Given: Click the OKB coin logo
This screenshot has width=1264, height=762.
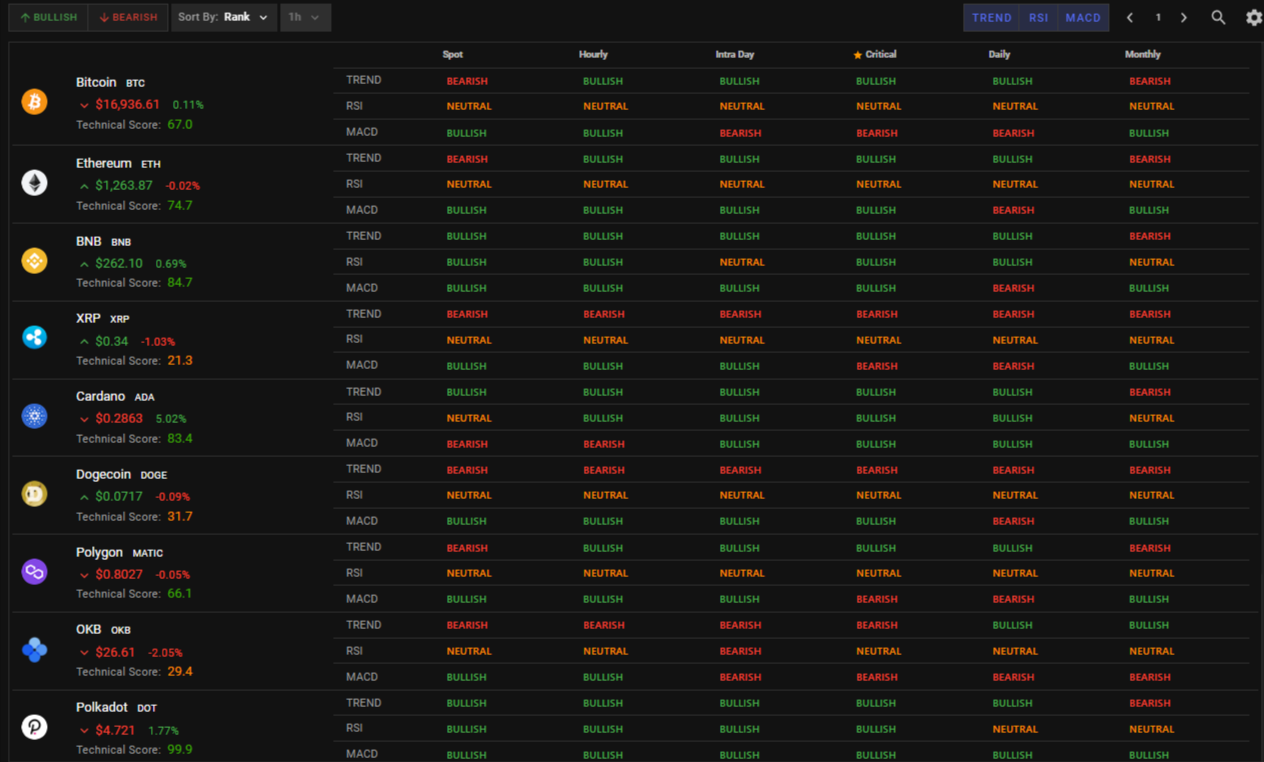Looking at the screenshot, I should click(x=35, y=649).
